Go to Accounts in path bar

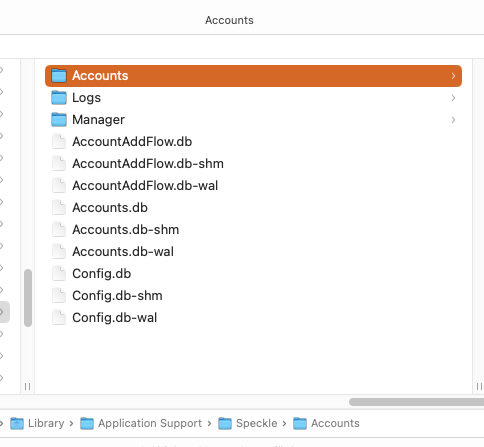tap(335, 423)
